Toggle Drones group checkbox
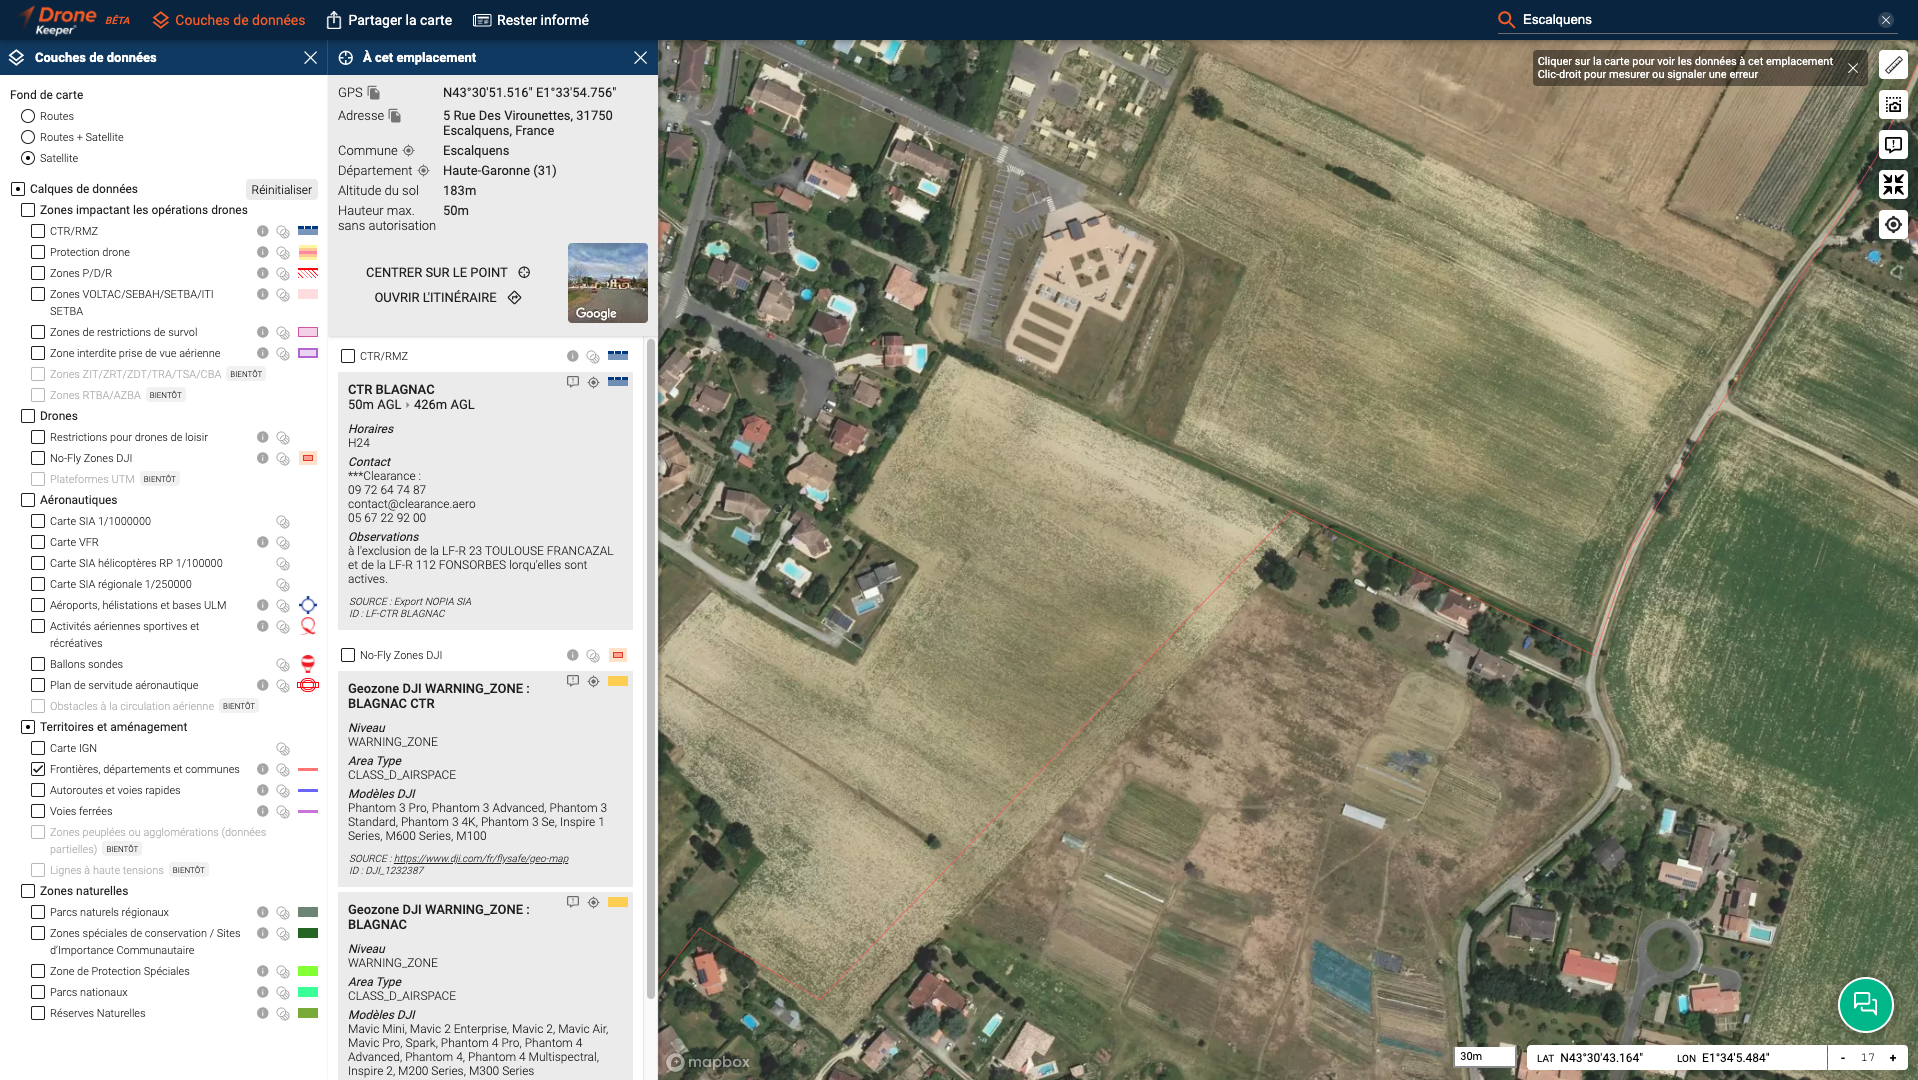 tap(28, 416)
